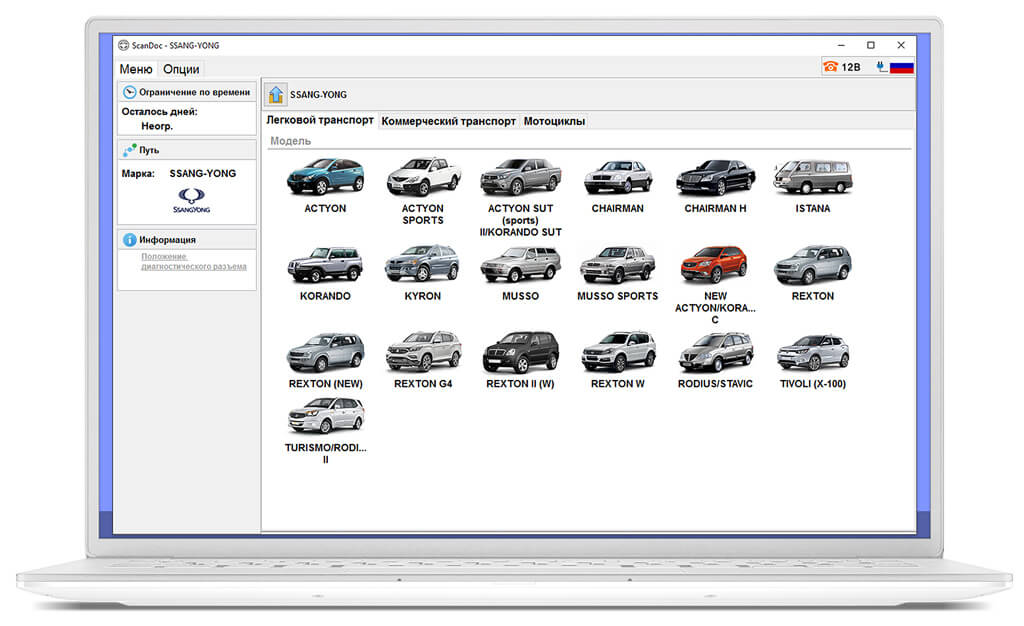Click the Модель section label
1024x626 pixels.
[291, 141]
